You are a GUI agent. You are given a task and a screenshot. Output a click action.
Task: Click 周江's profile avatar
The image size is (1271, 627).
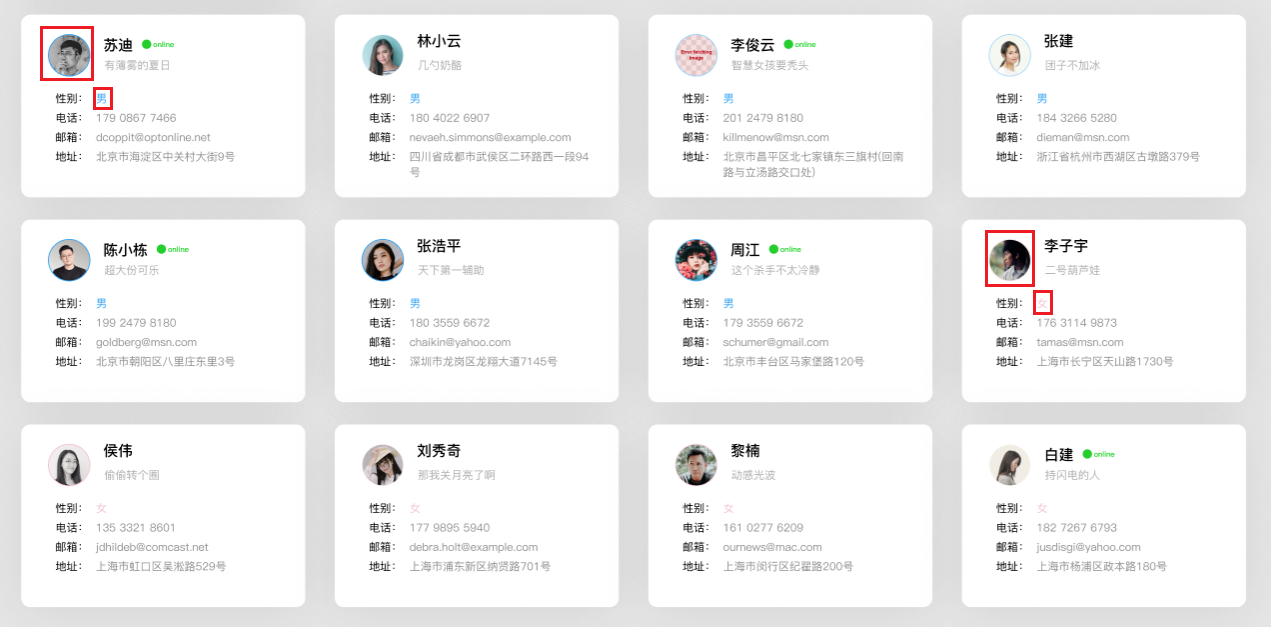[696, 260]
